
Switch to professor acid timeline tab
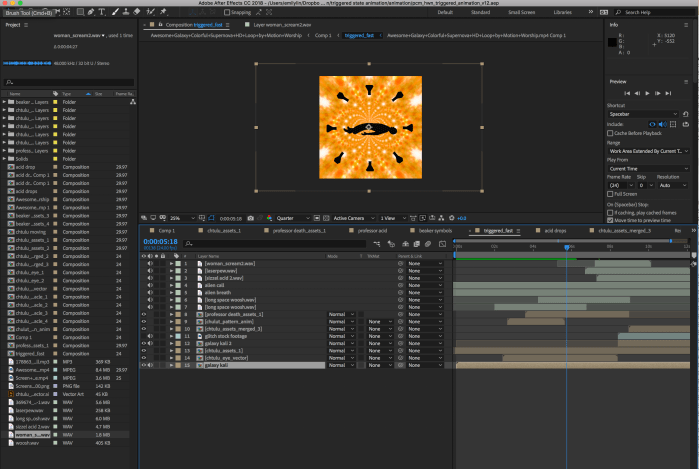pos(372,230)
